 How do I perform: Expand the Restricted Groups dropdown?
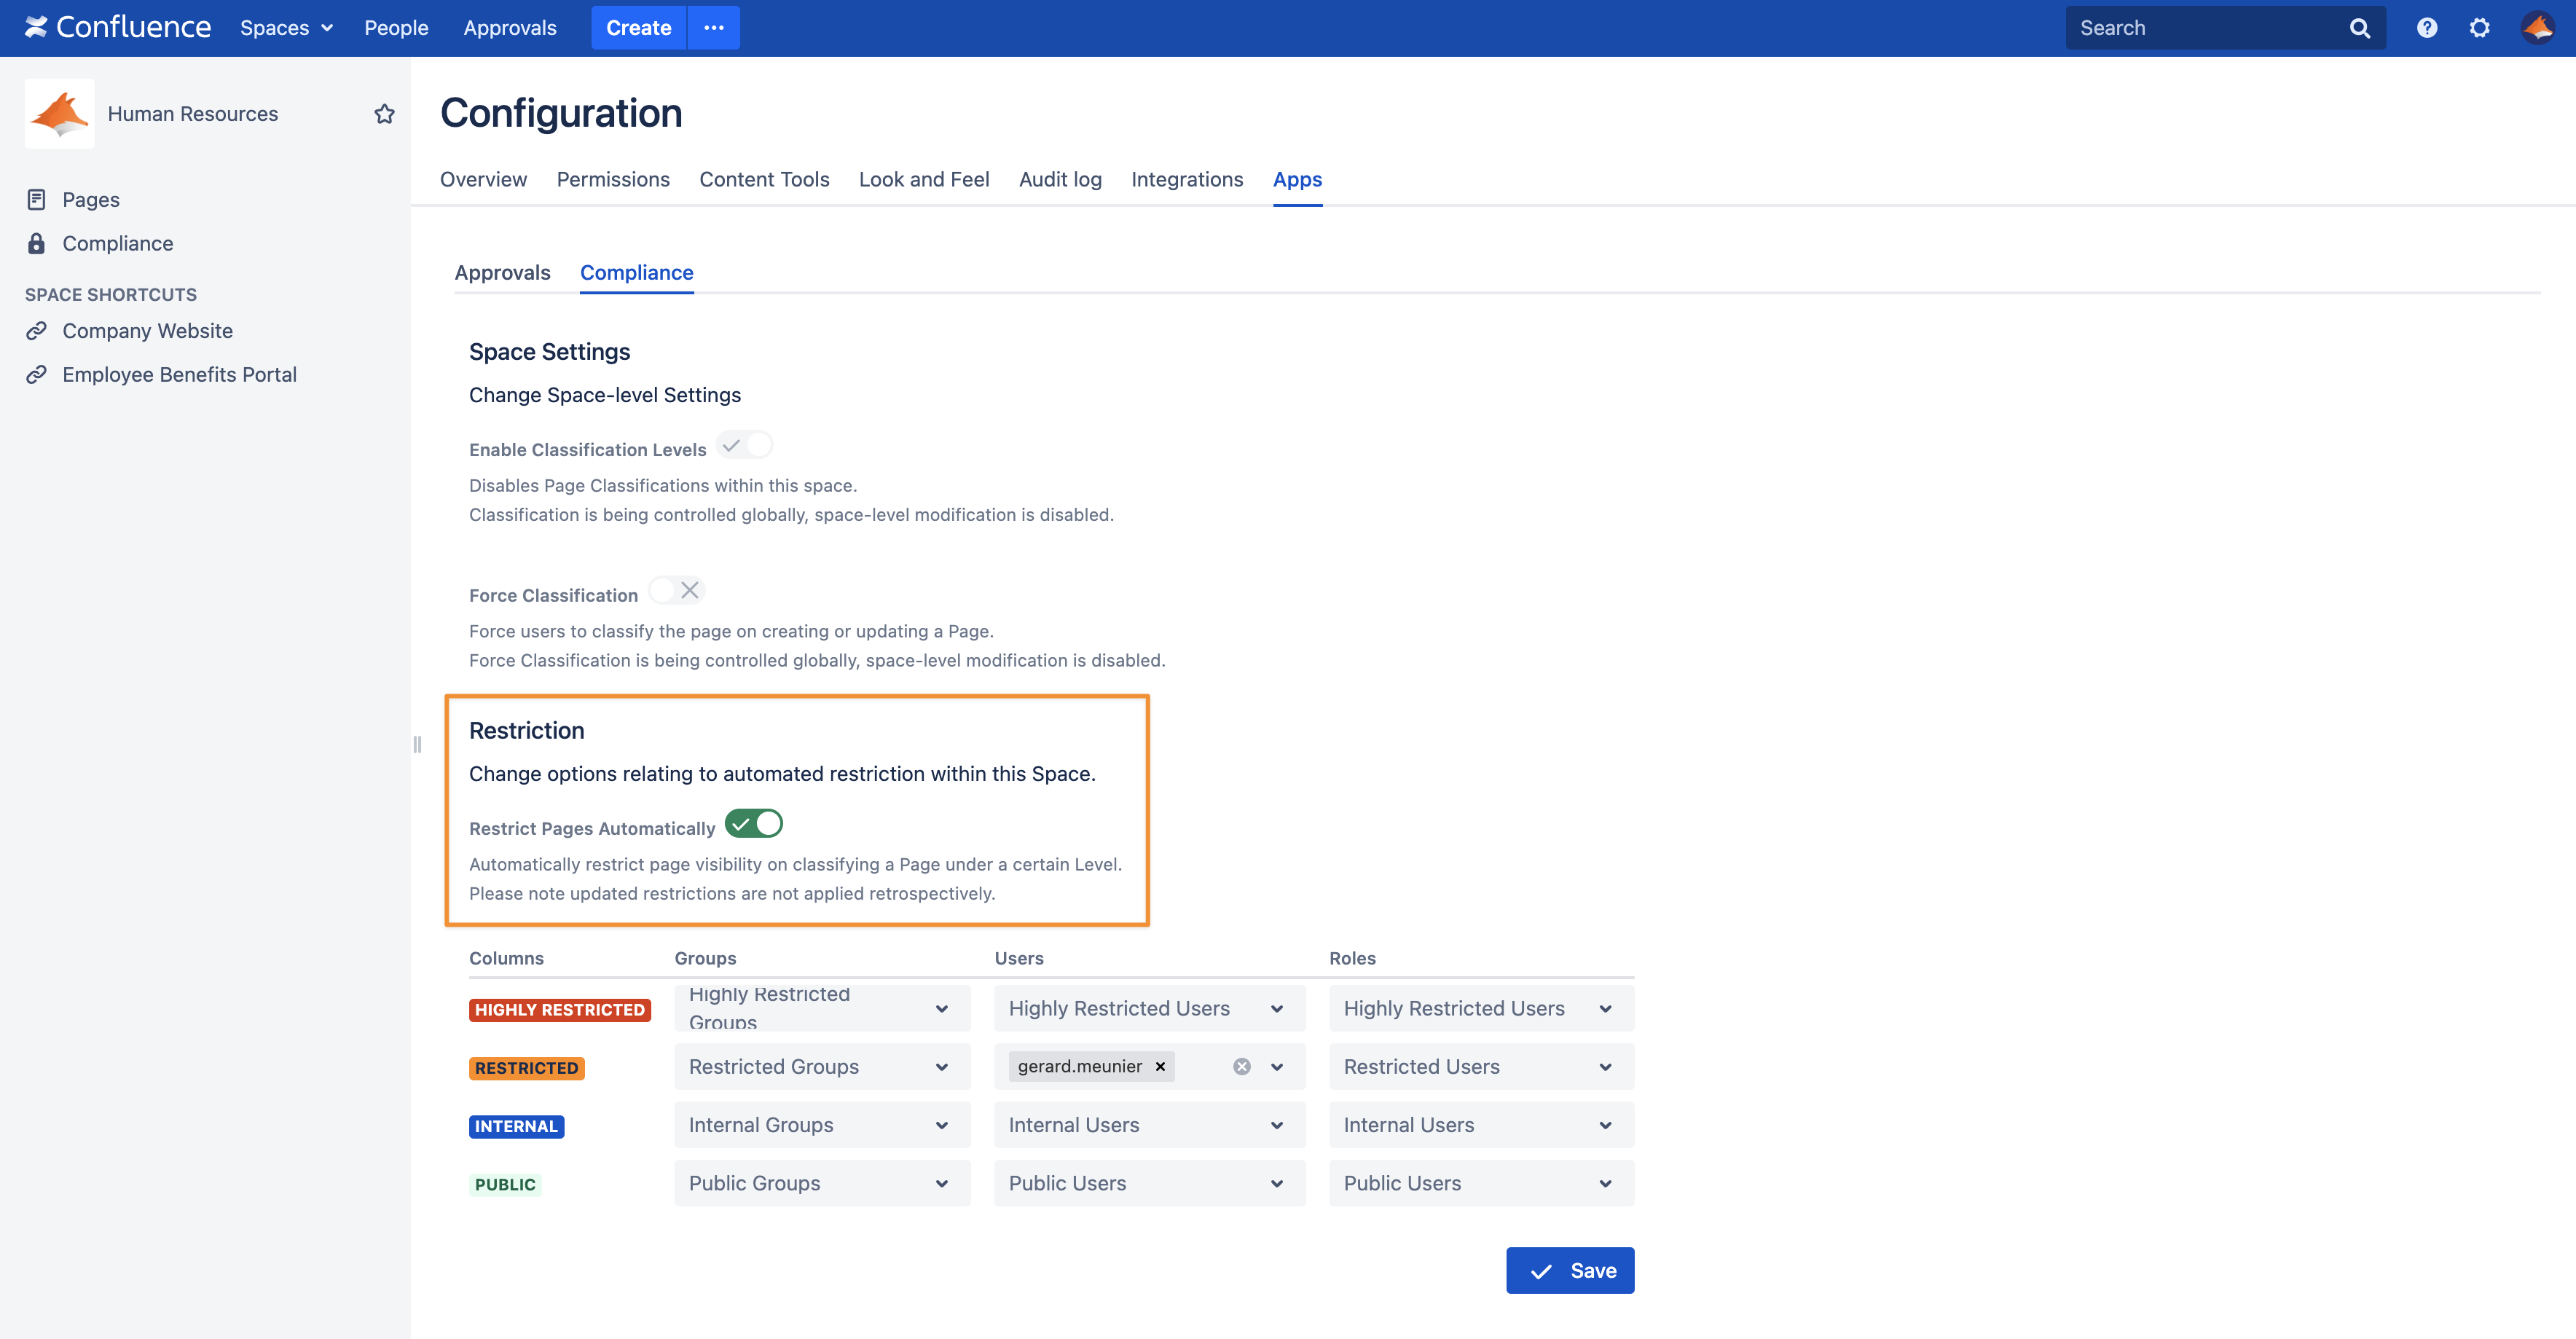(x=821, y=1067)
